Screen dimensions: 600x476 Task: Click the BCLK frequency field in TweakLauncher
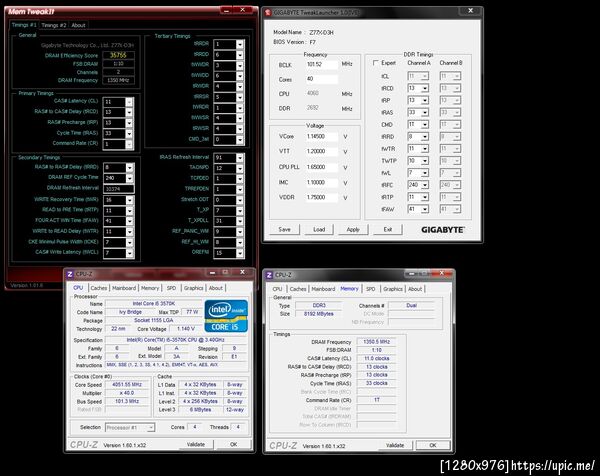(x=321, y=64)
